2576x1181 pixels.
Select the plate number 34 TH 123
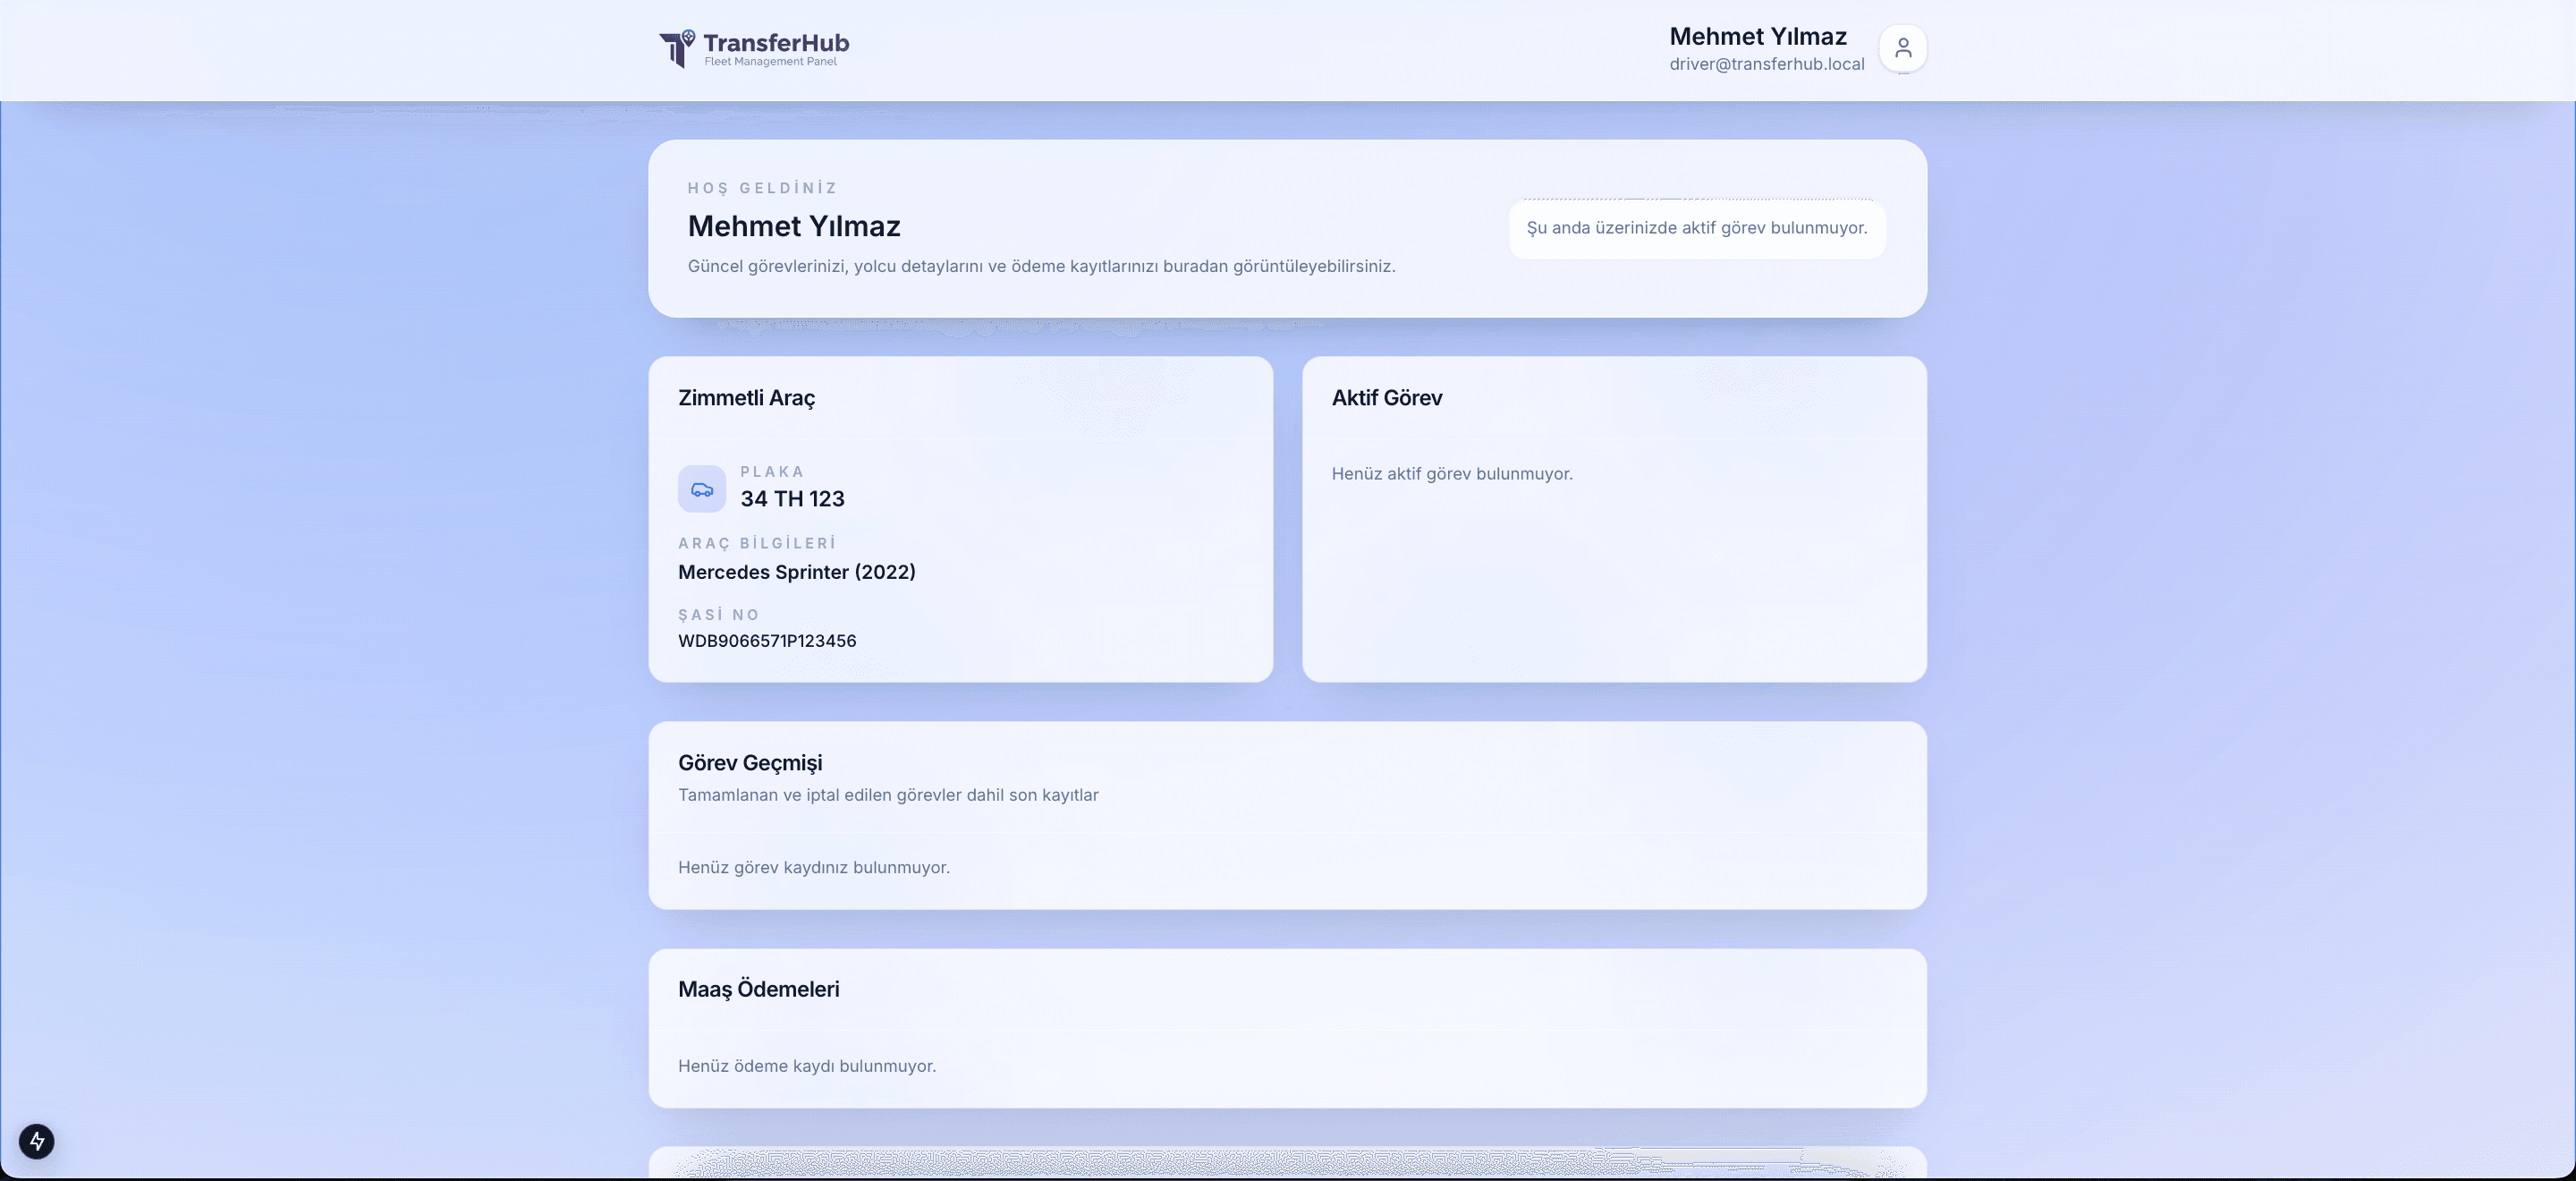point(792,499)
